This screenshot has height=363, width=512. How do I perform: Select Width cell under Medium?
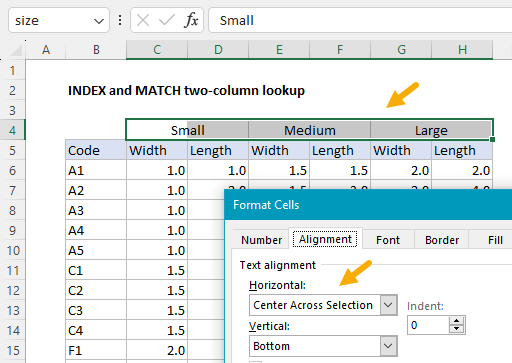[279, 150]
